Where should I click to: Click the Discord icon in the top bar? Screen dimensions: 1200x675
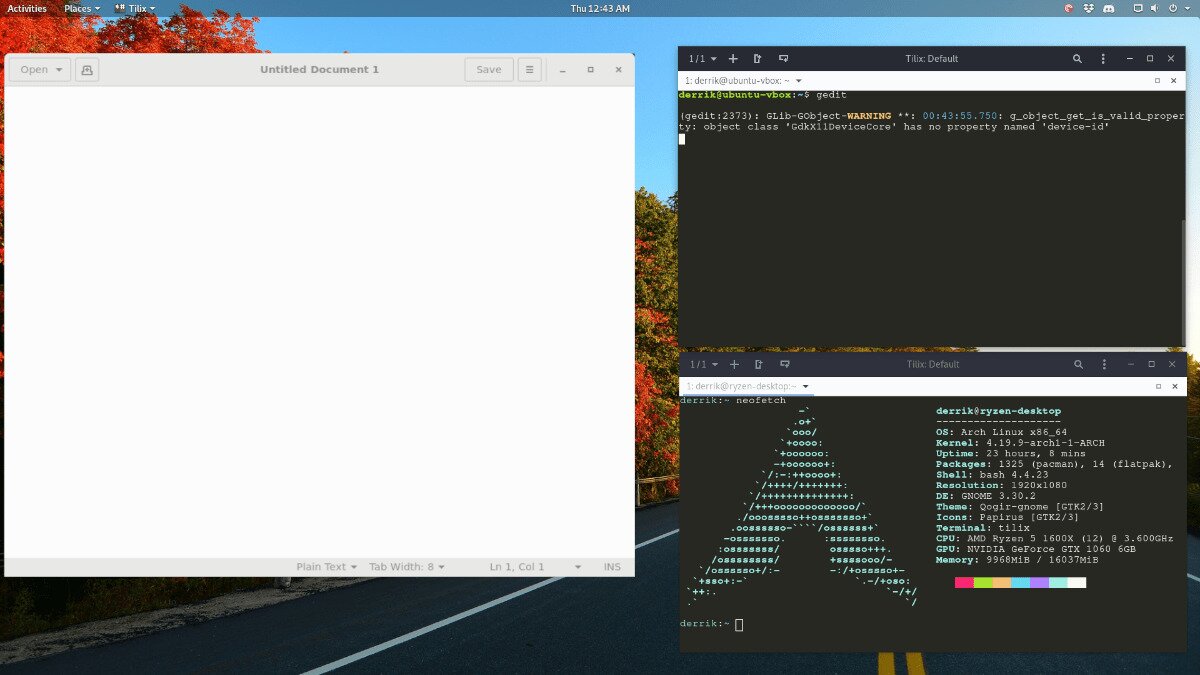click(1108, 8)
